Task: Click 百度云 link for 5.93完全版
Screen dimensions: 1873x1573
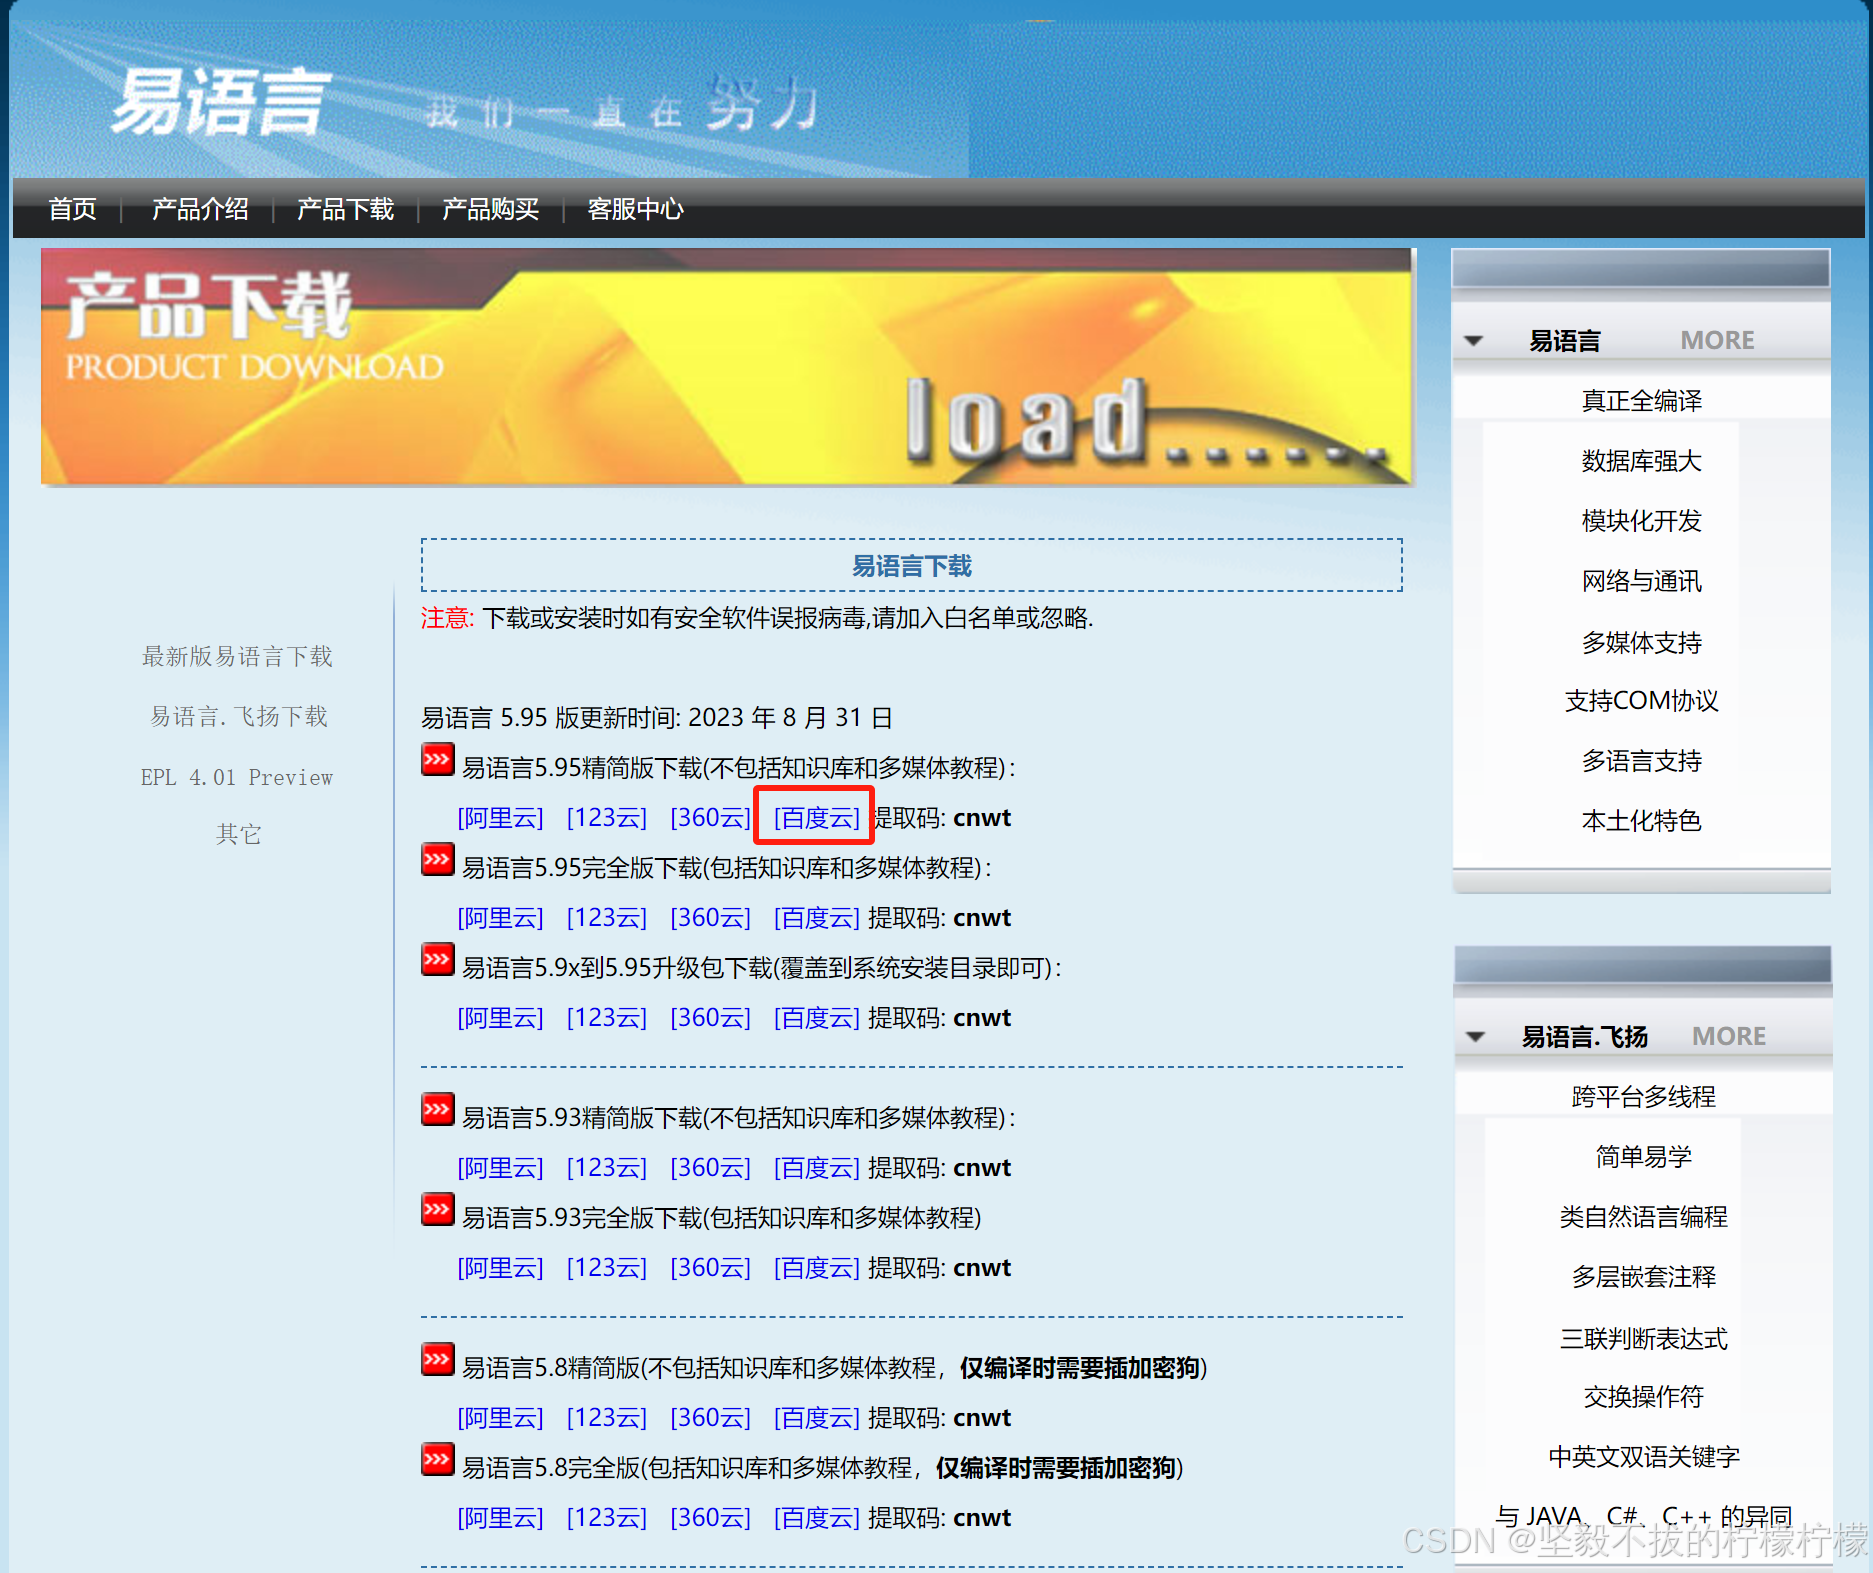Action: 816,1268
